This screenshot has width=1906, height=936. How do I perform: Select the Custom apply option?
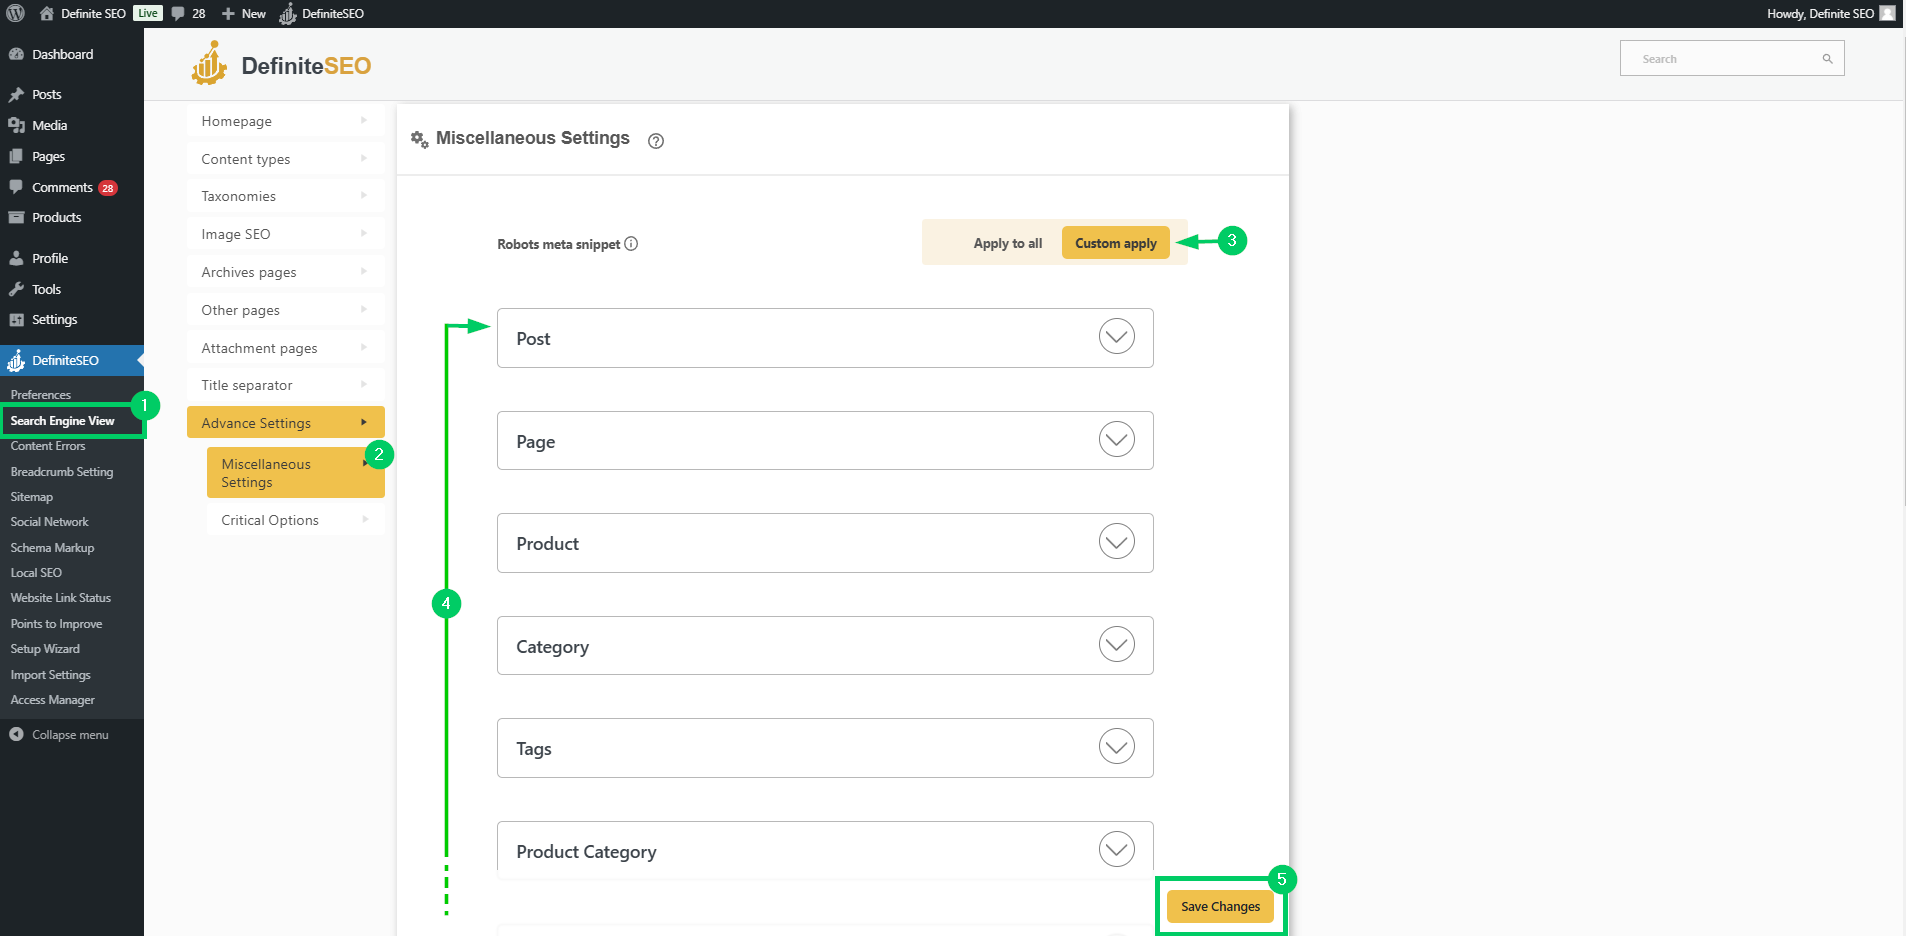point(1116,243)
